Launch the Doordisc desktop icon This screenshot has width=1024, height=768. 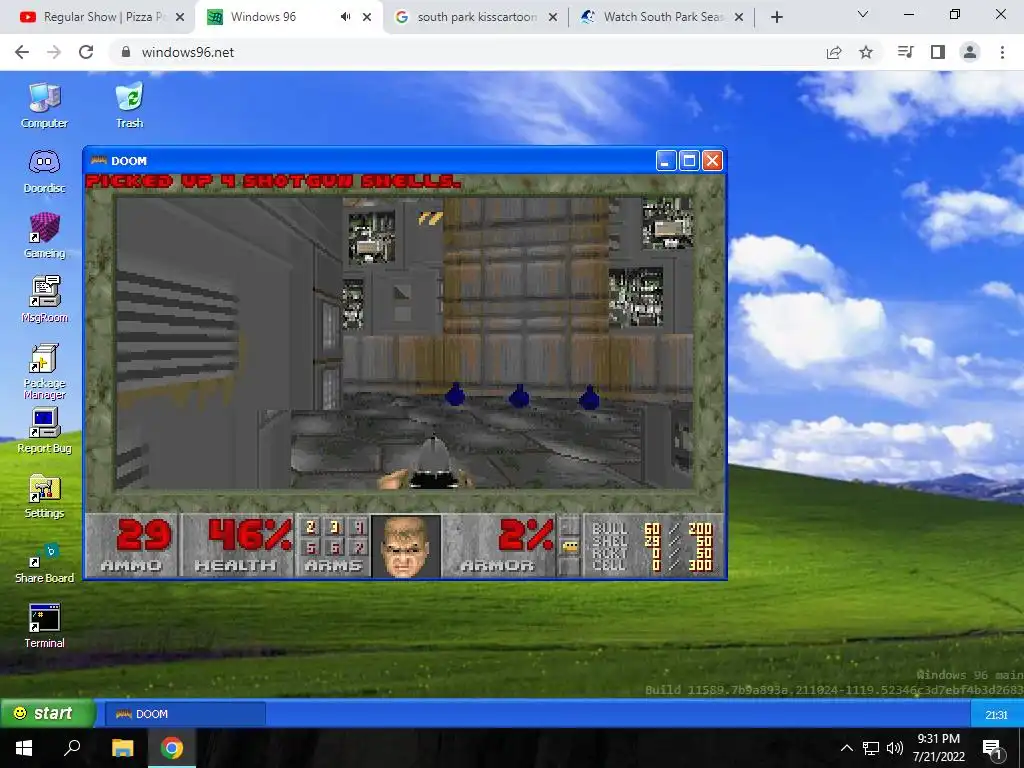(44, 171)
